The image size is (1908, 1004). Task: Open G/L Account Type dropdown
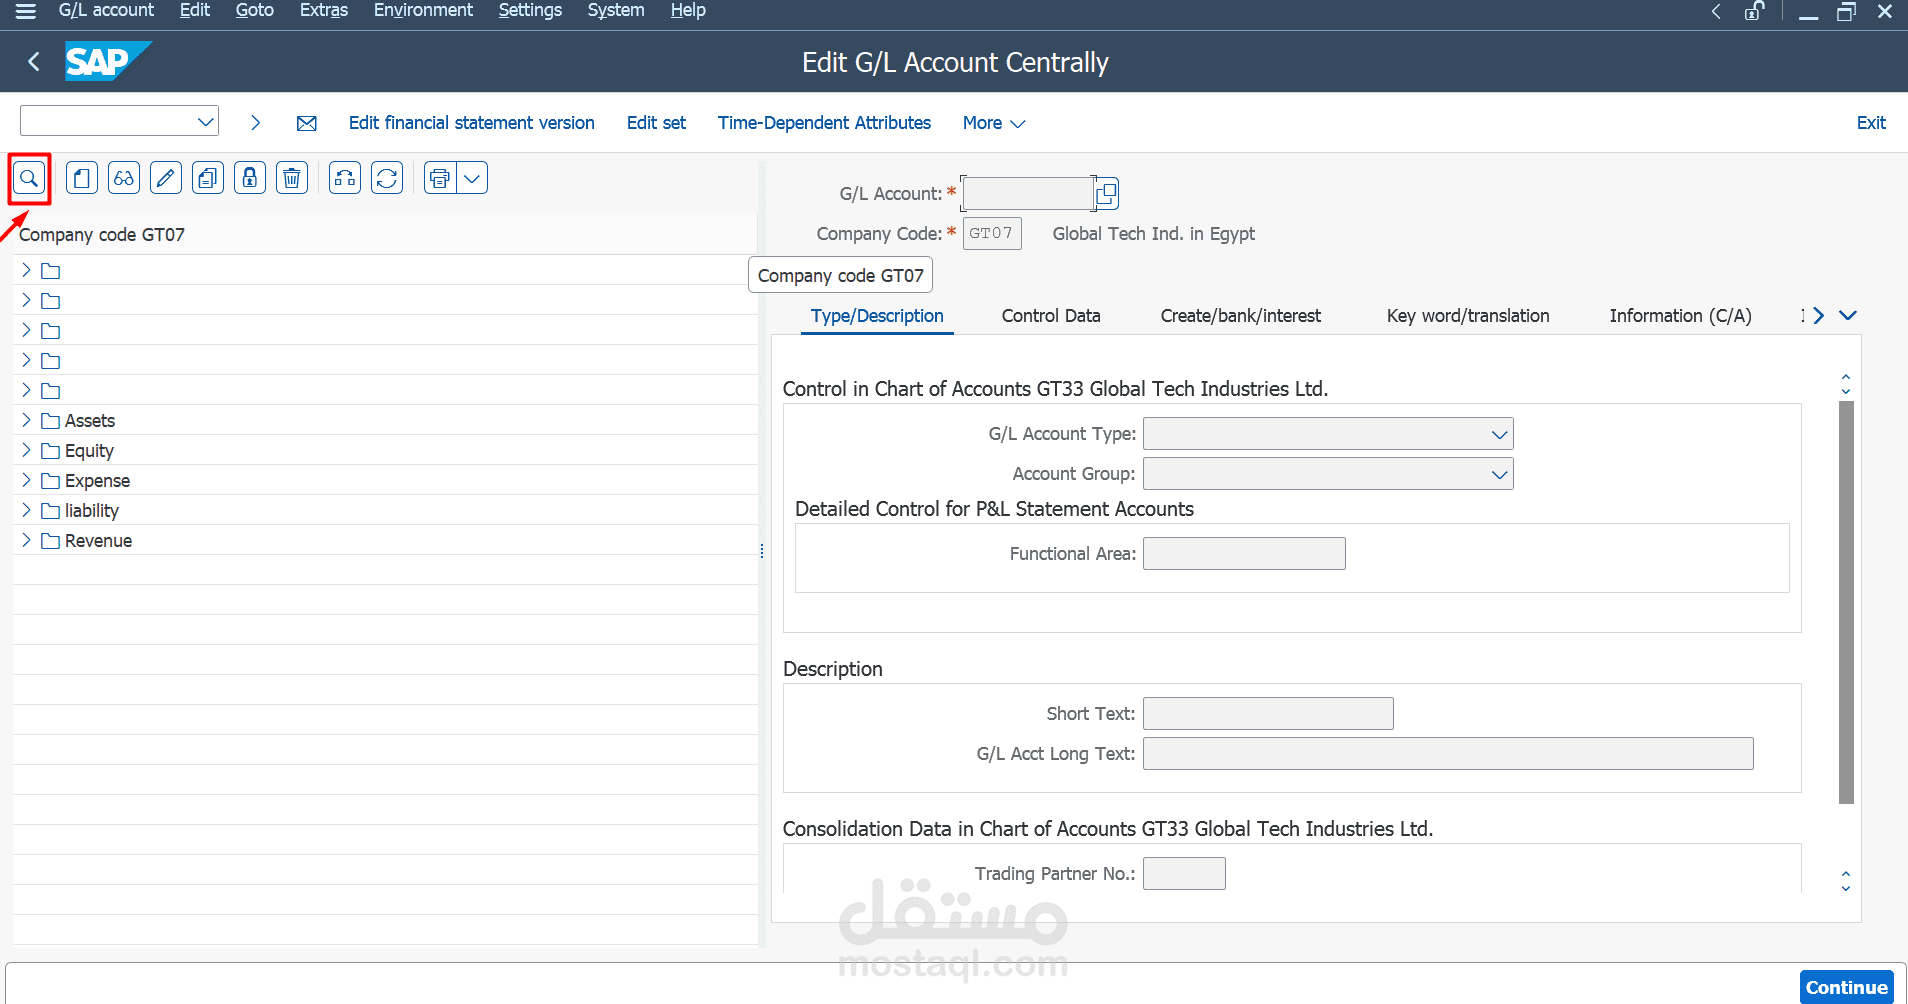coord(1499,434)
